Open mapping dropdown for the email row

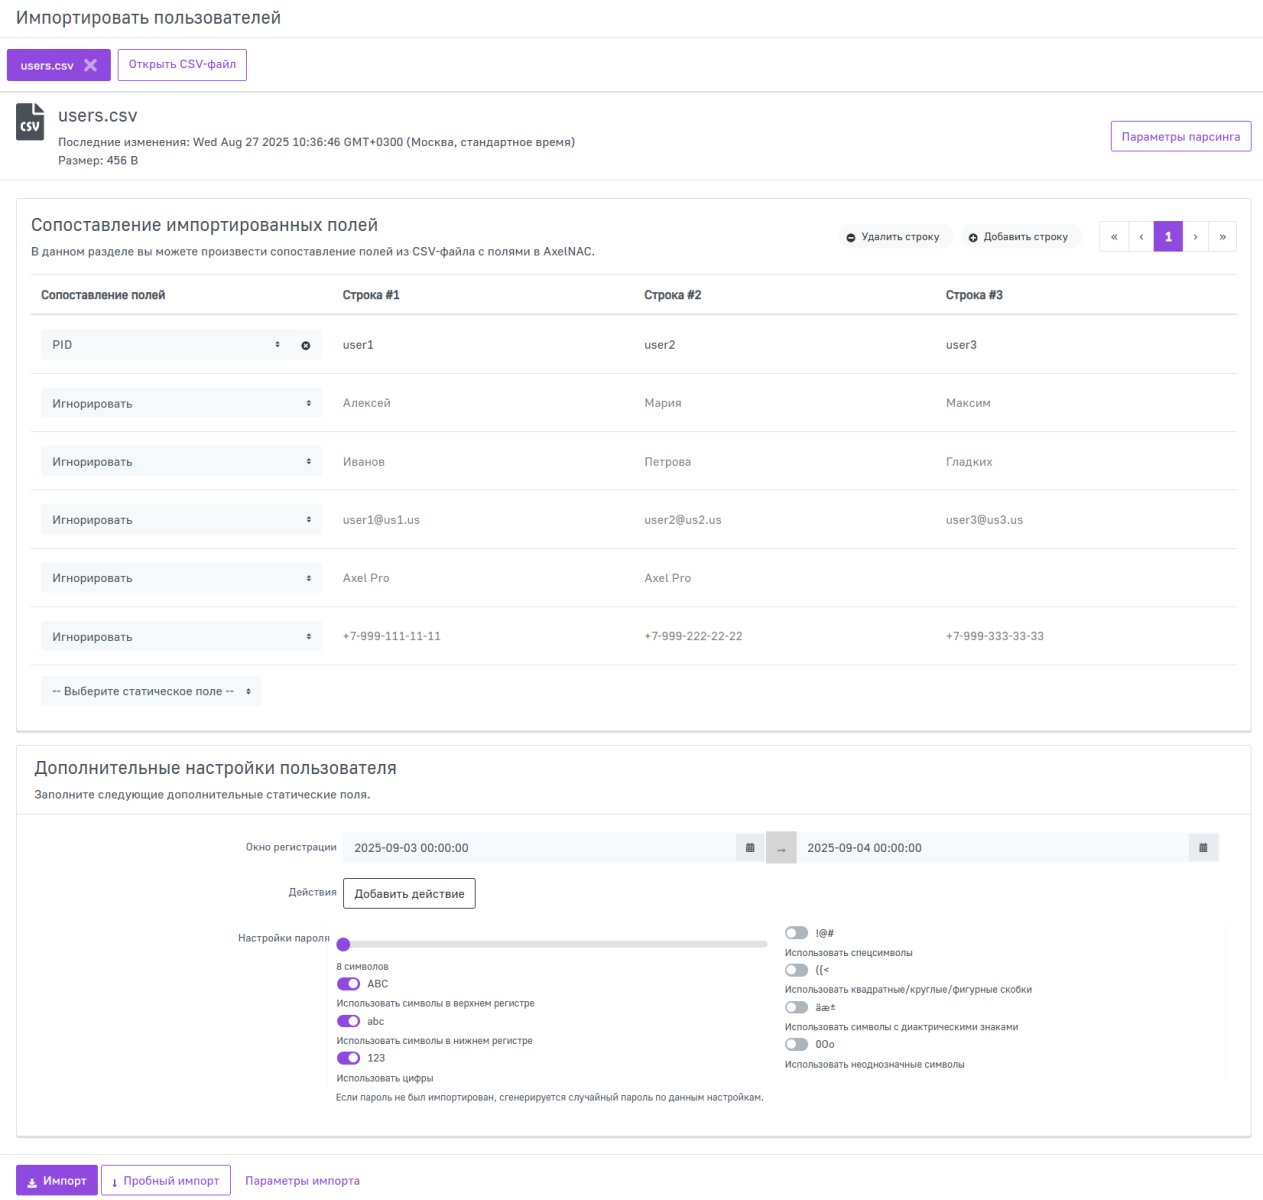181,520
